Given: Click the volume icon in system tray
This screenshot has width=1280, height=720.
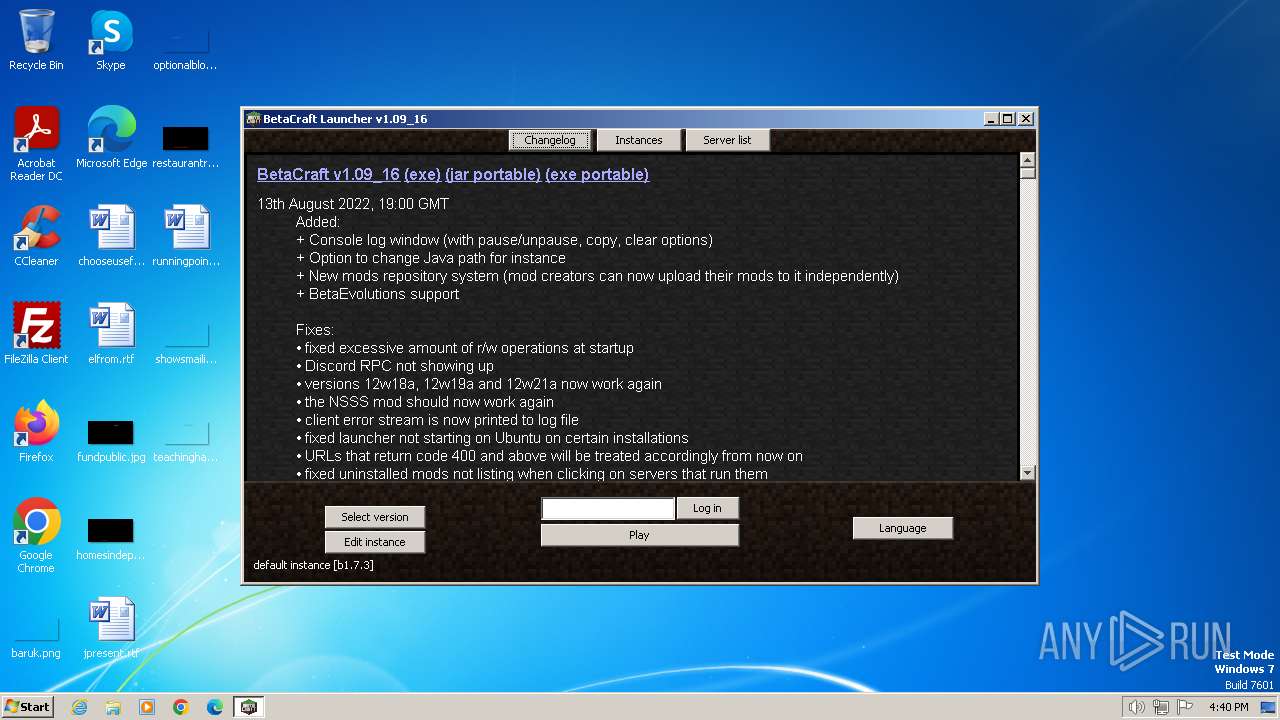Looking at the screenshot, I should [x=1137, y=707].
